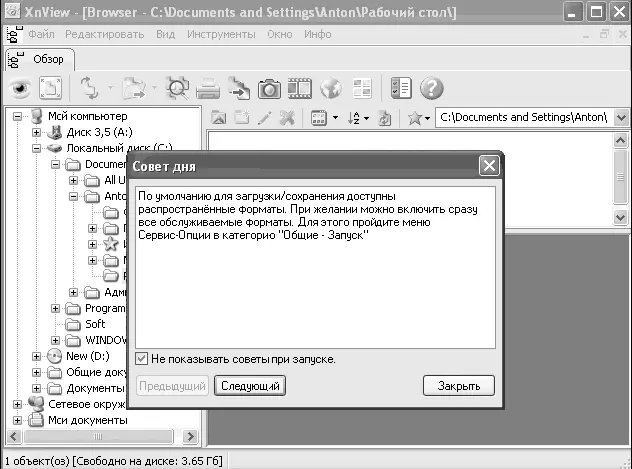Click the Contact sheet grid icon
Image resolution: width=632 pixels, height=469 pixels.
coord(362,88)
